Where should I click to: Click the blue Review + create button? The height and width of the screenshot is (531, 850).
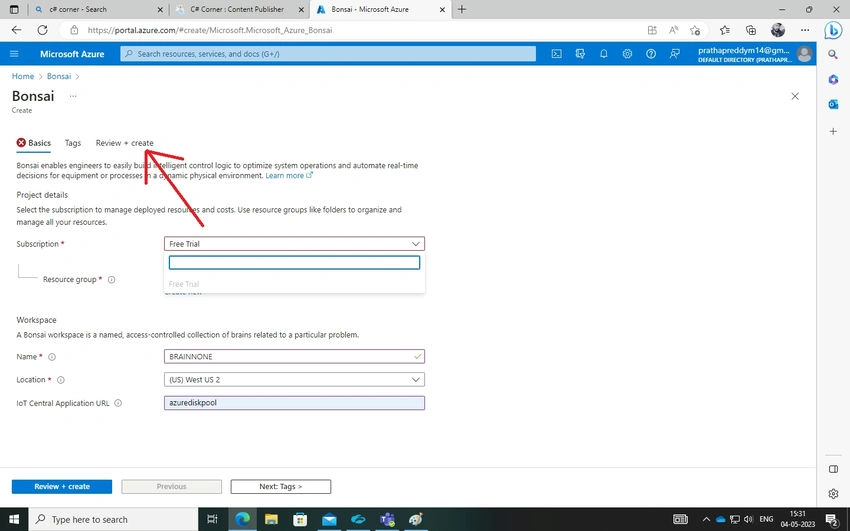(62, 487)
